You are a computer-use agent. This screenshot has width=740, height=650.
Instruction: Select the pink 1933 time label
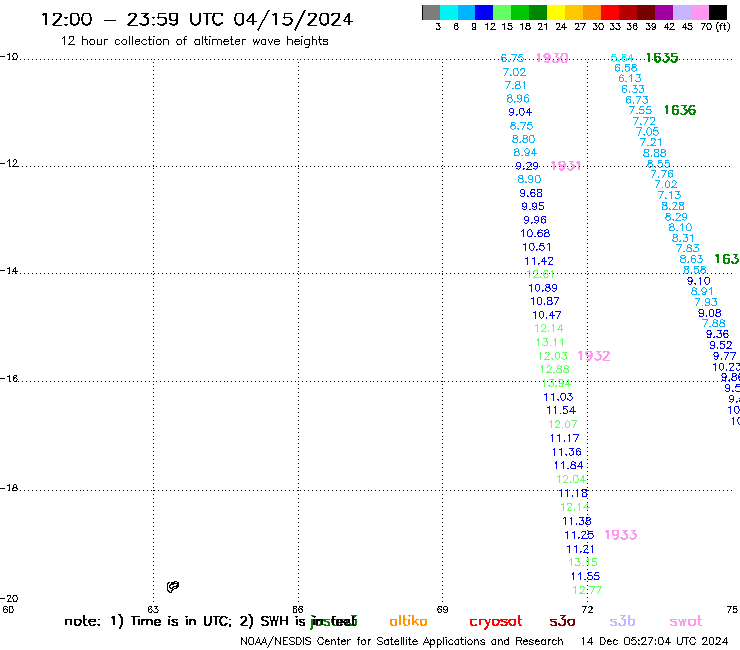click(x=621, y=535)
